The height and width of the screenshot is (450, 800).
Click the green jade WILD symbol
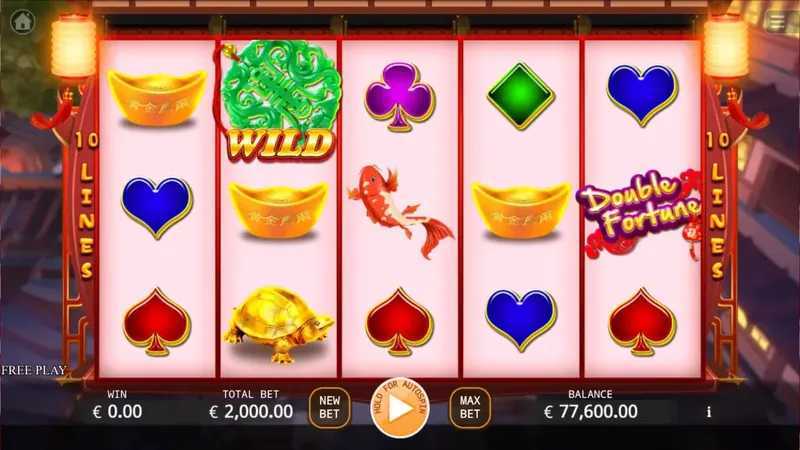pos(278,101)
